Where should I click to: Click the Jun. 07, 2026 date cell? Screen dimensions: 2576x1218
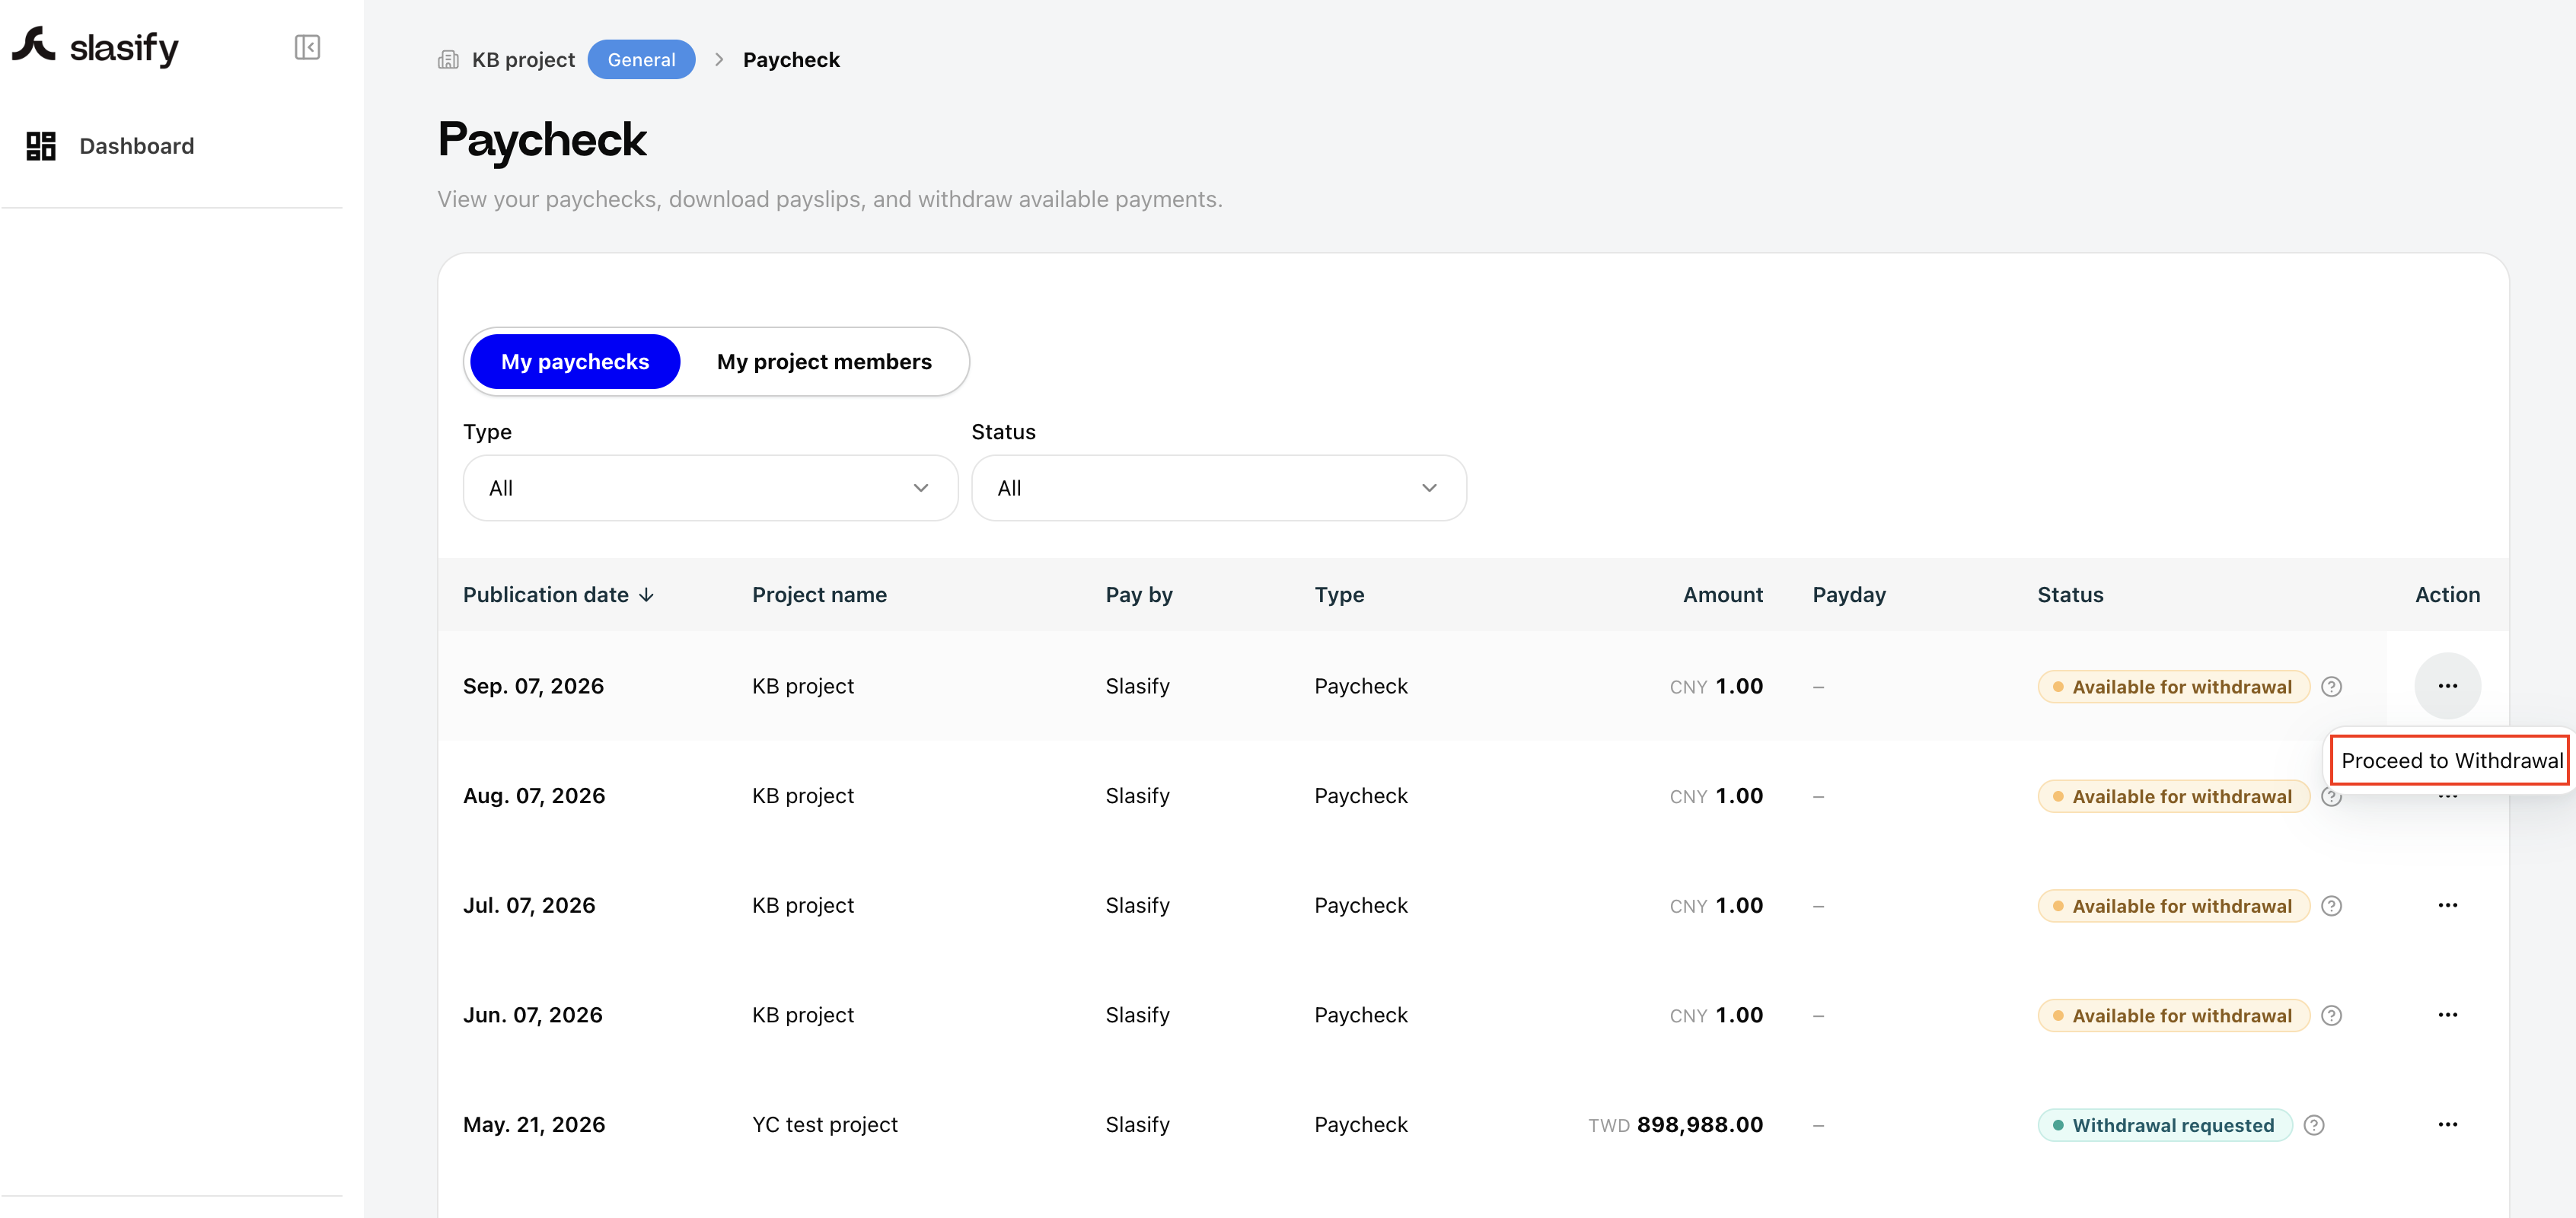pyautogui.click(x=533, y=1015)
